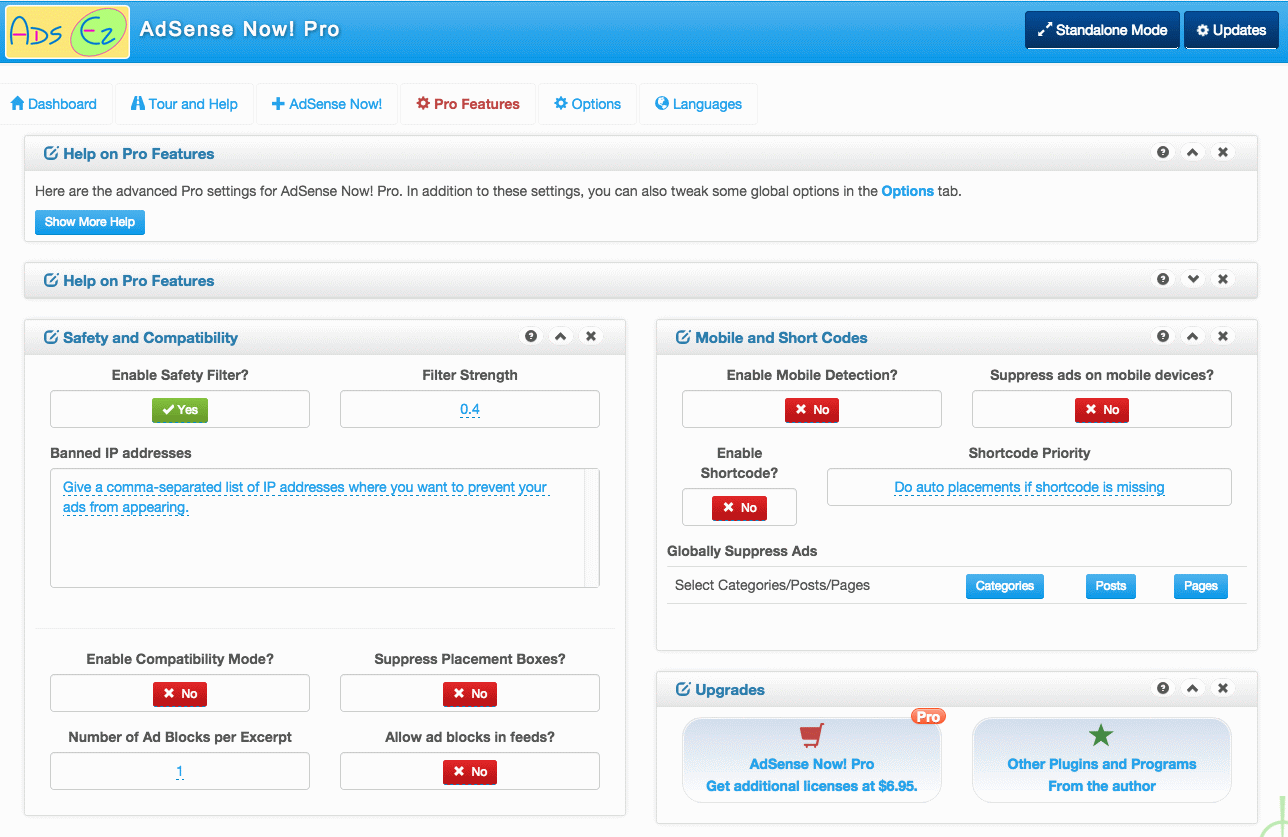This screenshot has height=837, width=1288.
Task: Click the orange Pro badge
Action: tap(928, 717)
